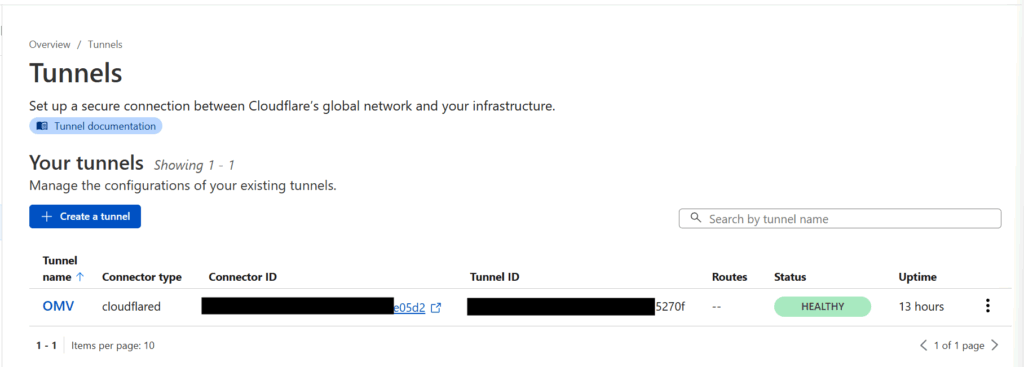Screen dimensions: 1024x367
Task: Click the book icon in Tunnel documentation
Action: 42,126
